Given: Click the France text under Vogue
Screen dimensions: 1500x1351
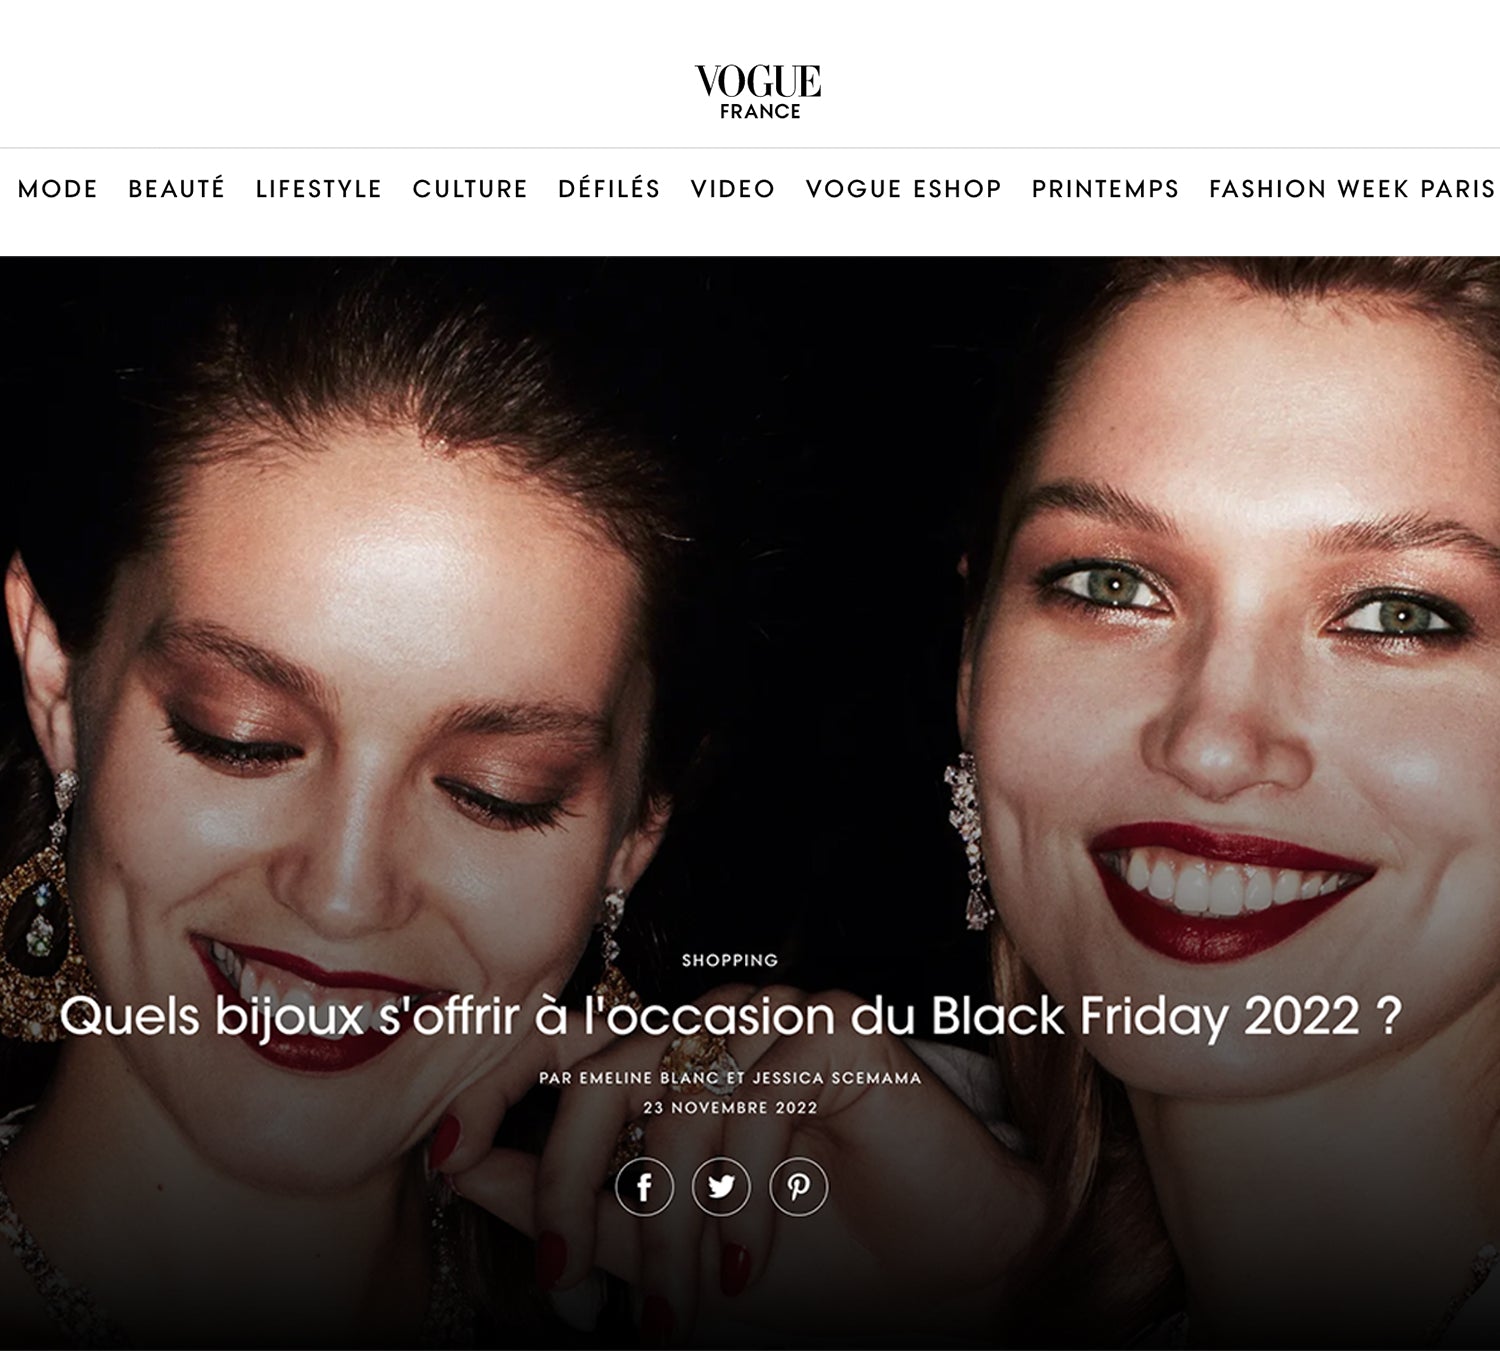Looking at the screenshot, I should click(x=760, y=112).
